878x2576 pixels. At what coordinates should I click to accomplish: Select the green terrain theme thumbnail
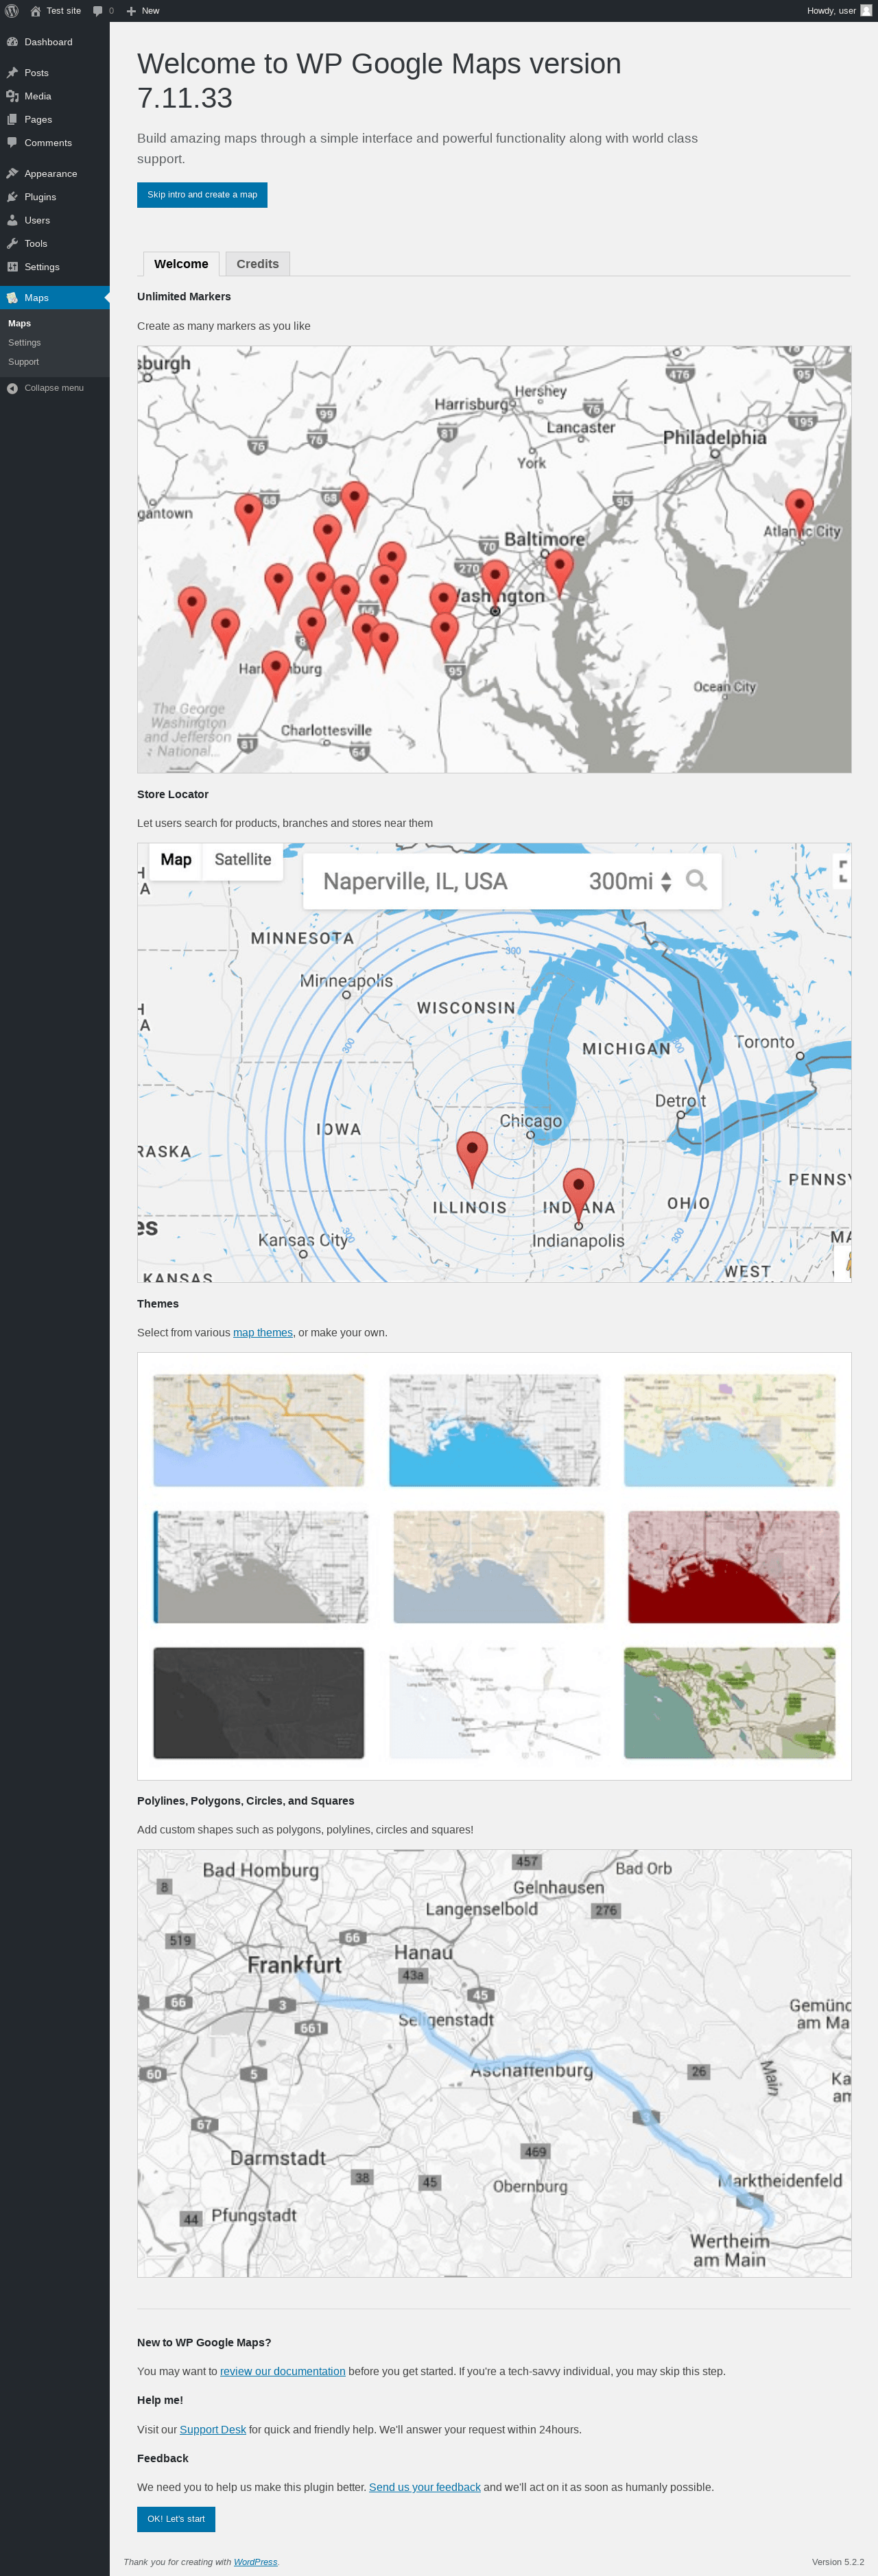(730, 1703)
